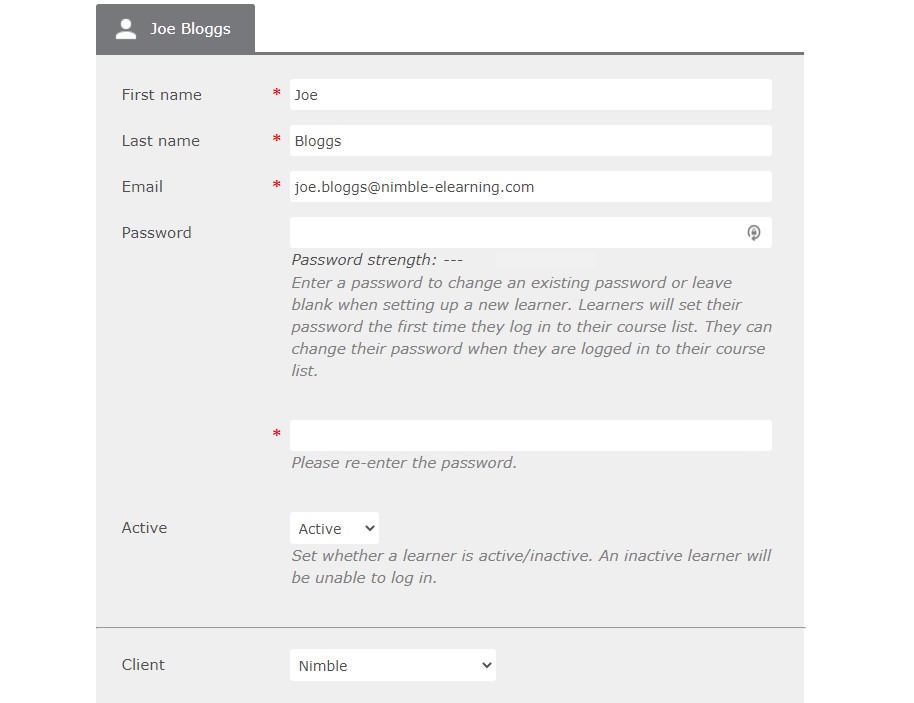The height and width of the screenshot is (703, 914).
Task: Click the 'Set whether a learner is active/inactive' hint
Action: (531, 567)
